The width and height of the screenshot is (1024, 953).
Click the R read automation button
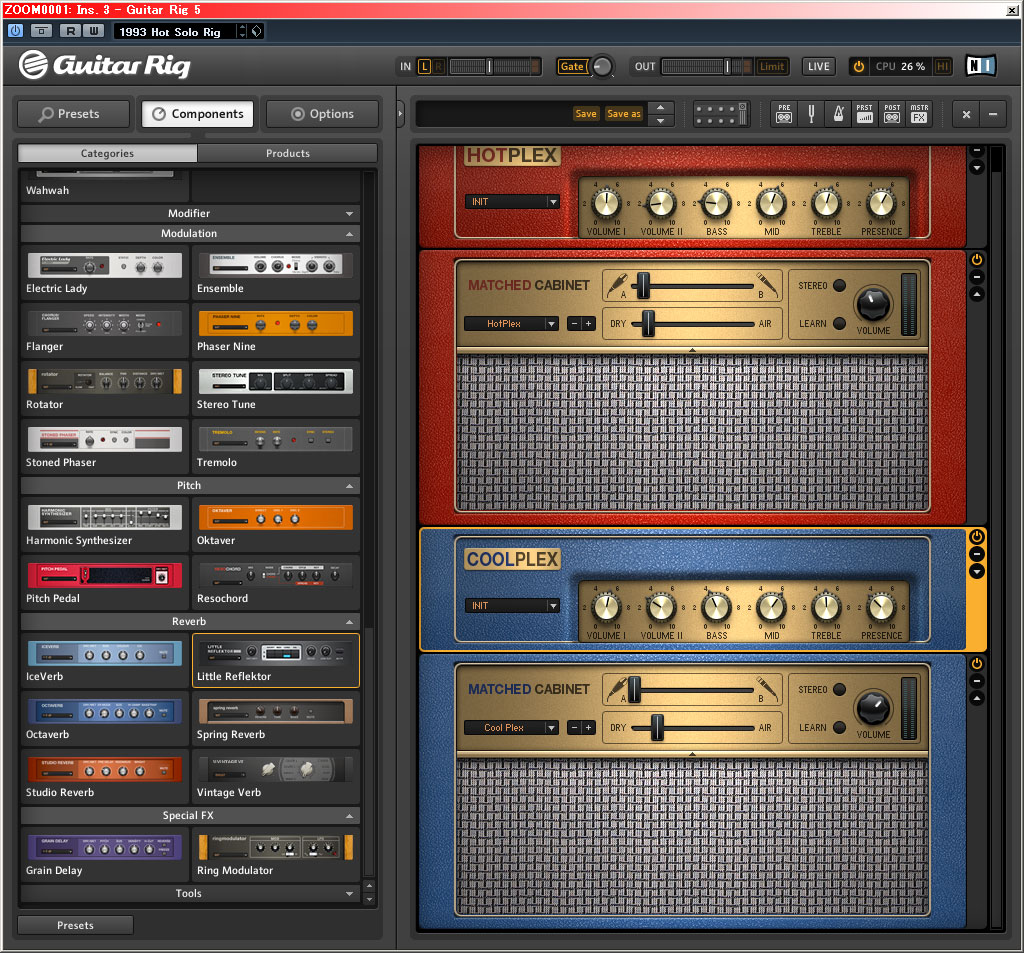[x=71, y=31]
